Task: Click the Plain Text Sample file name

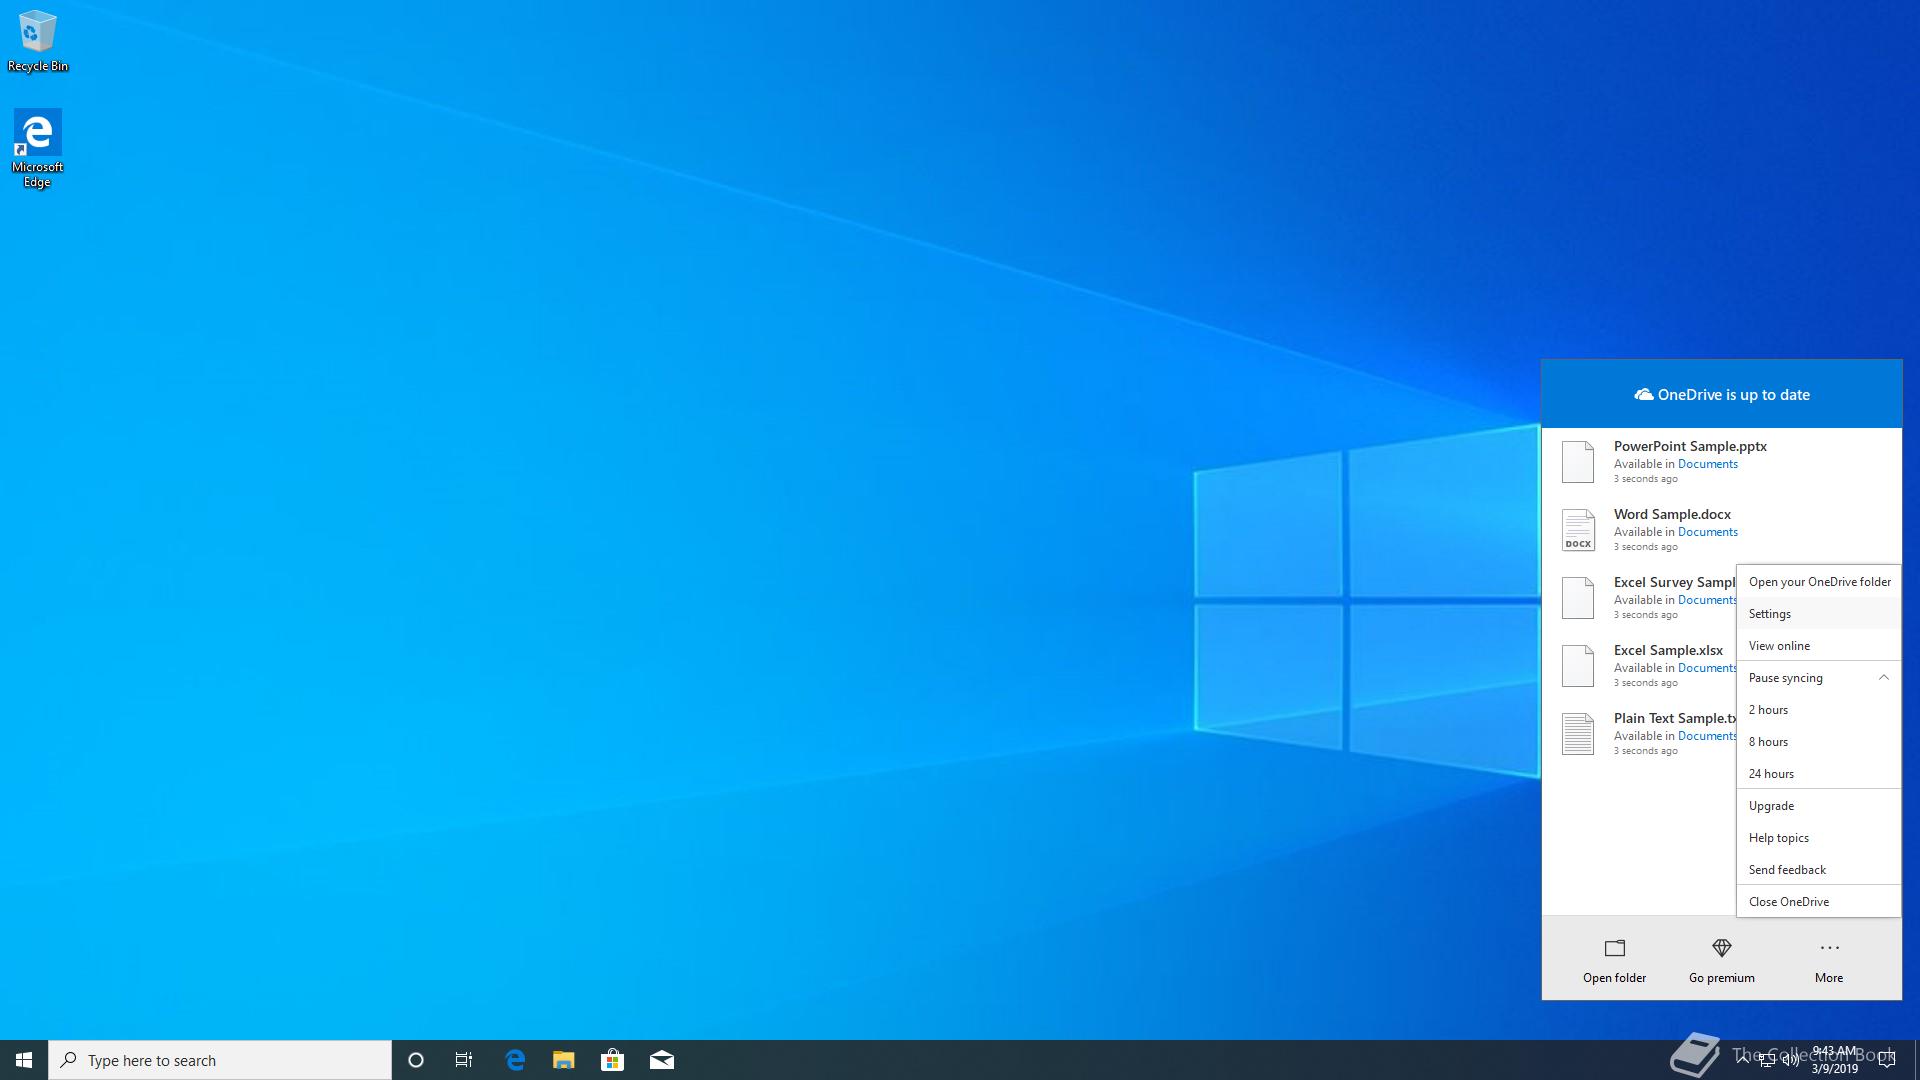Action: [x=1675, y=718]
